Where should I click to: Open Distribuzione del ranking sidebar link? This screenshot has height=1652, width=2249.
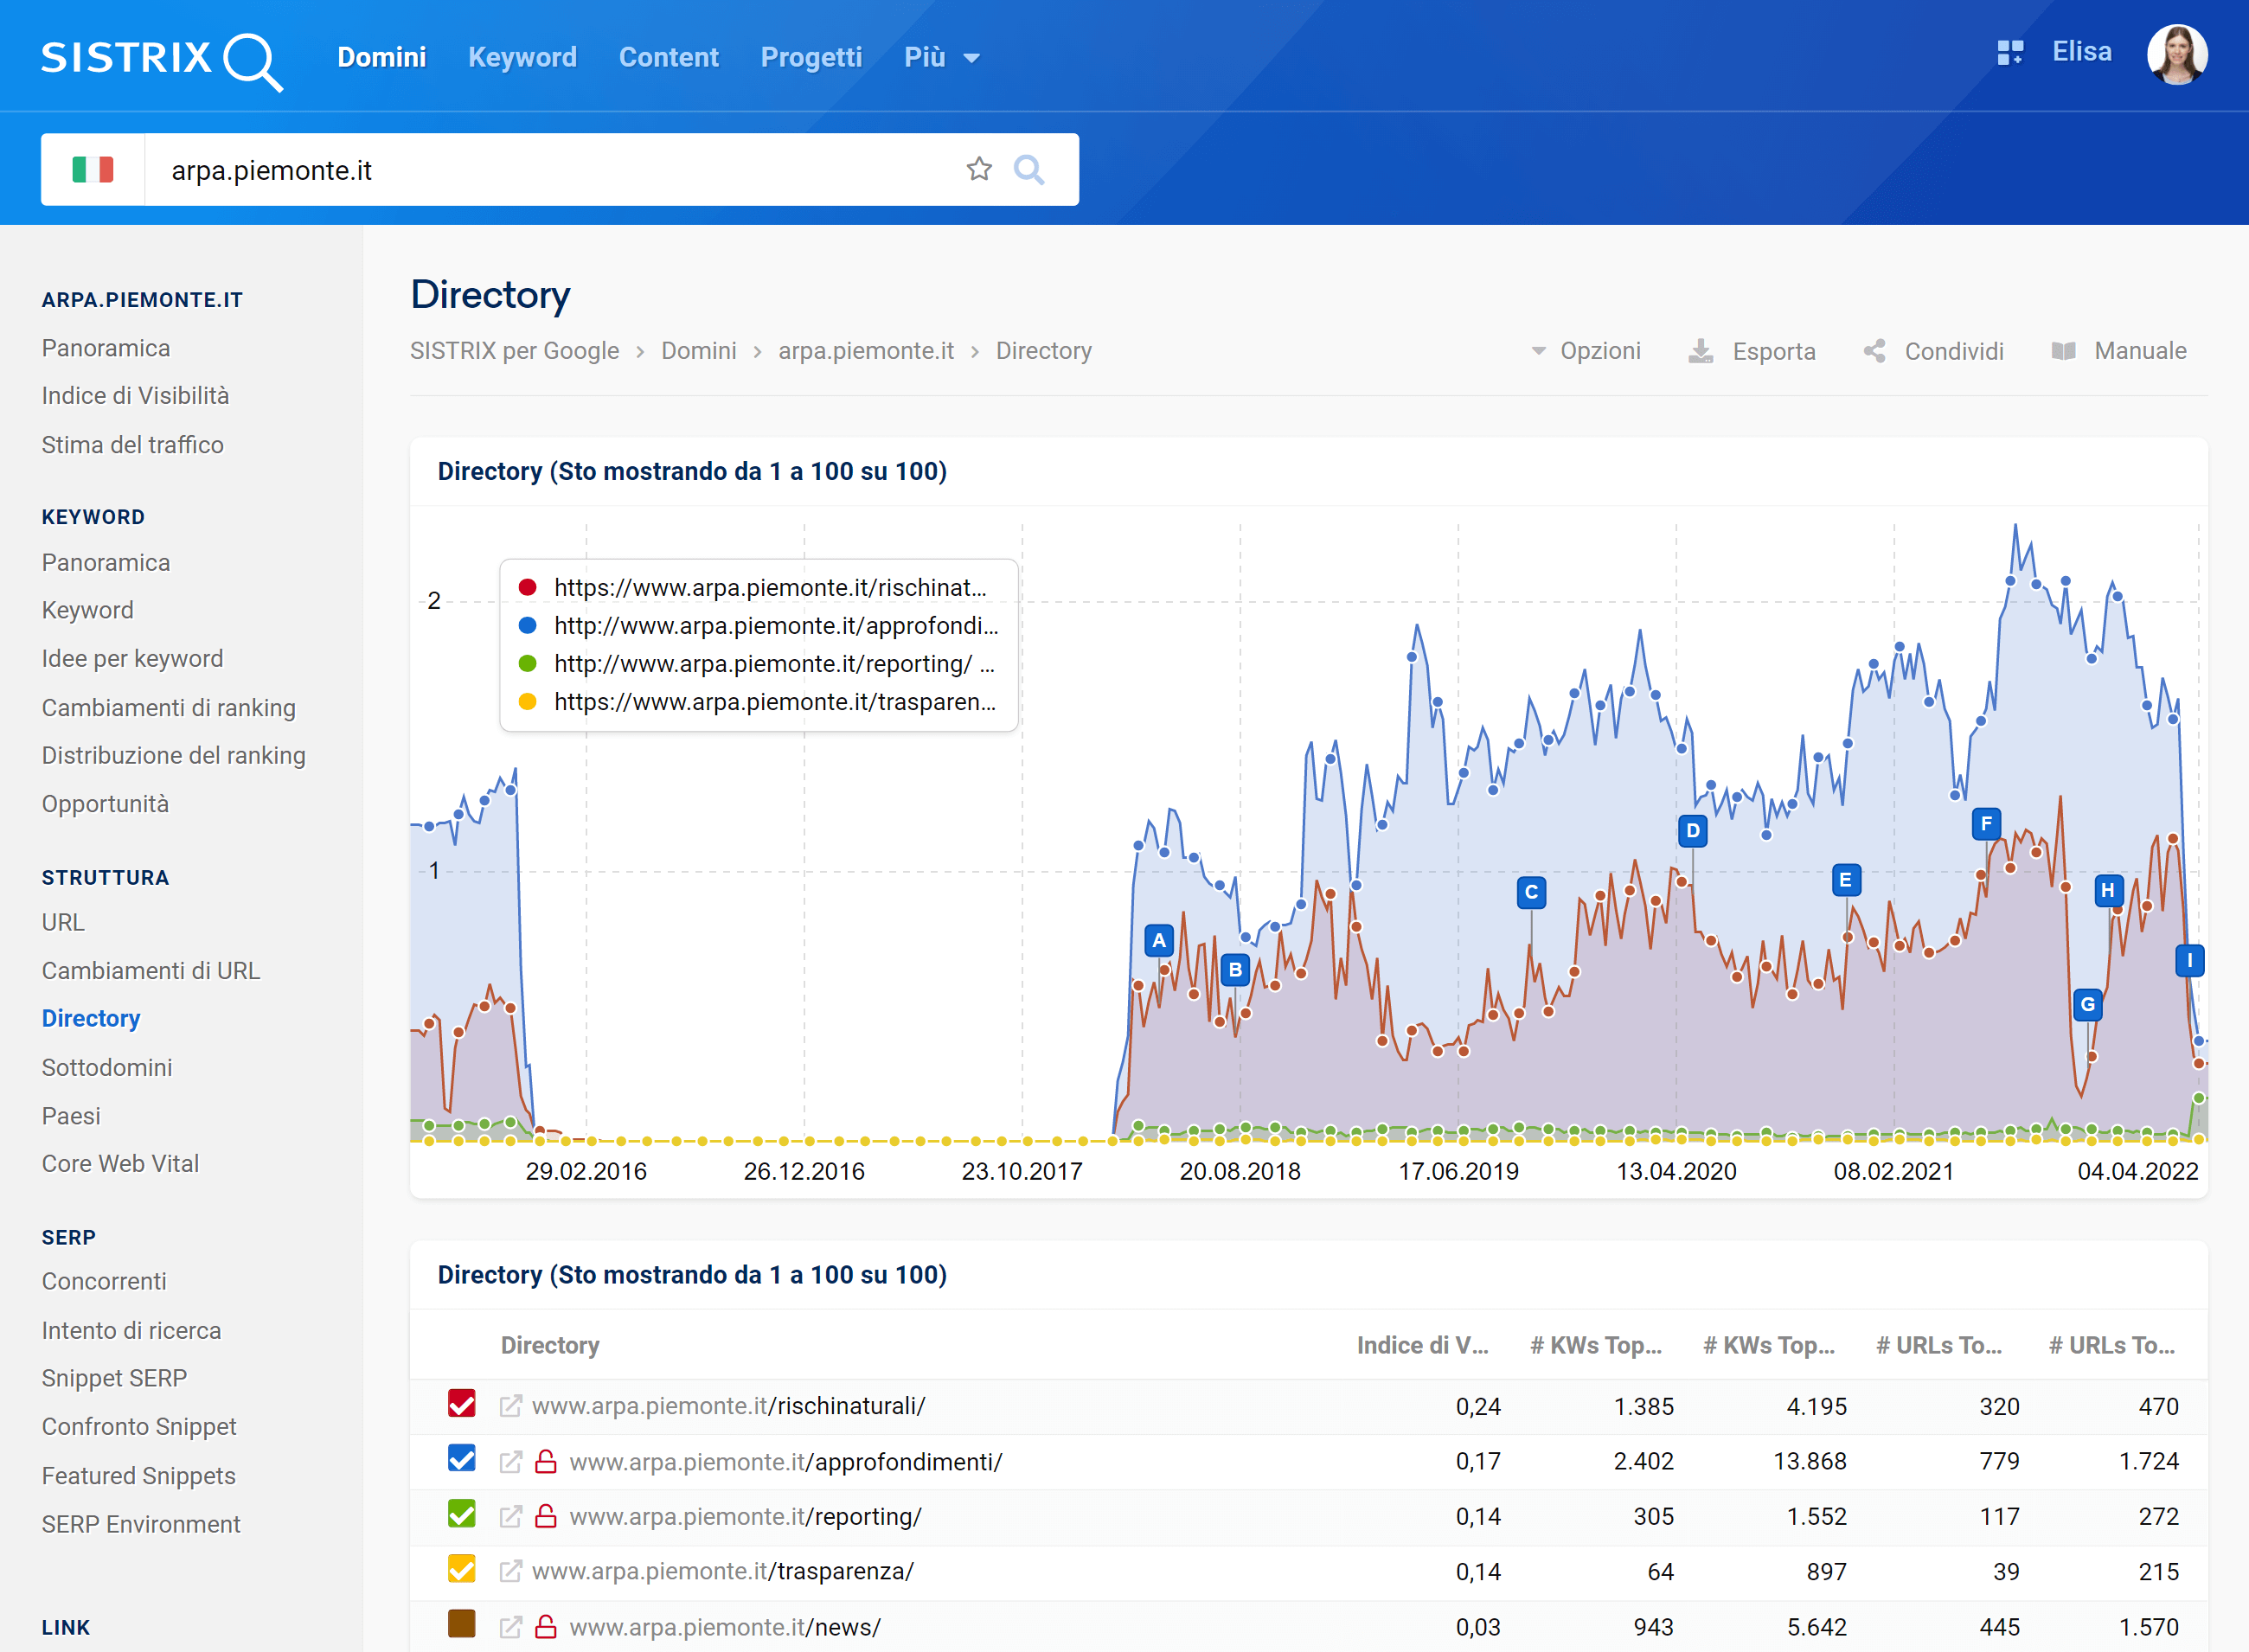(173, 756)
